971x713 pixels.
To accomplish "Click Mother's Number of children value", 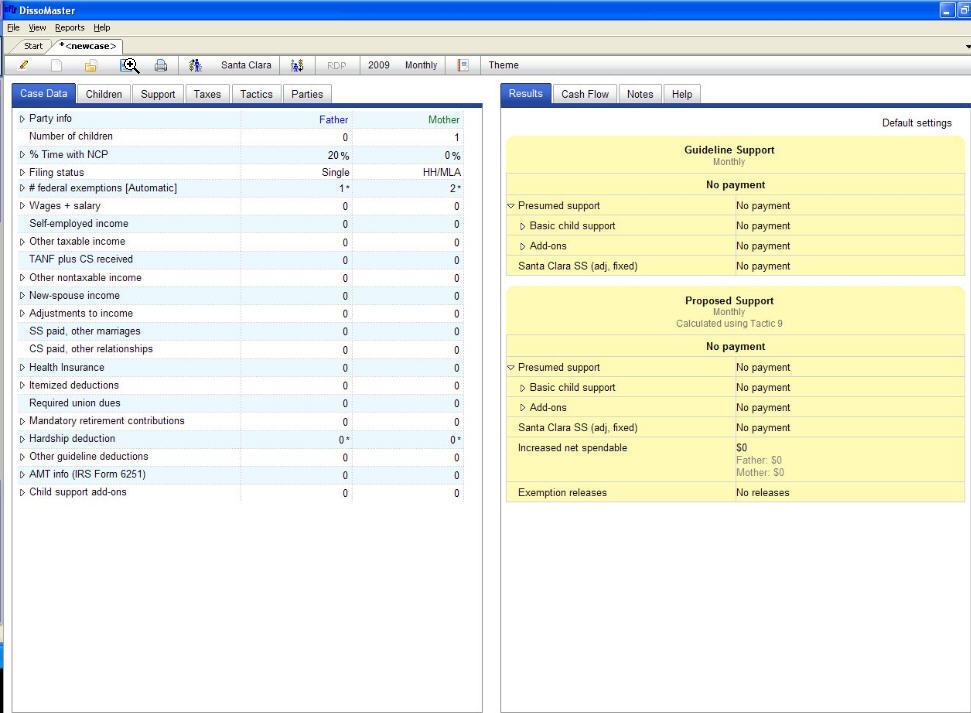I will pyautogui.click(x=456, y=137).
